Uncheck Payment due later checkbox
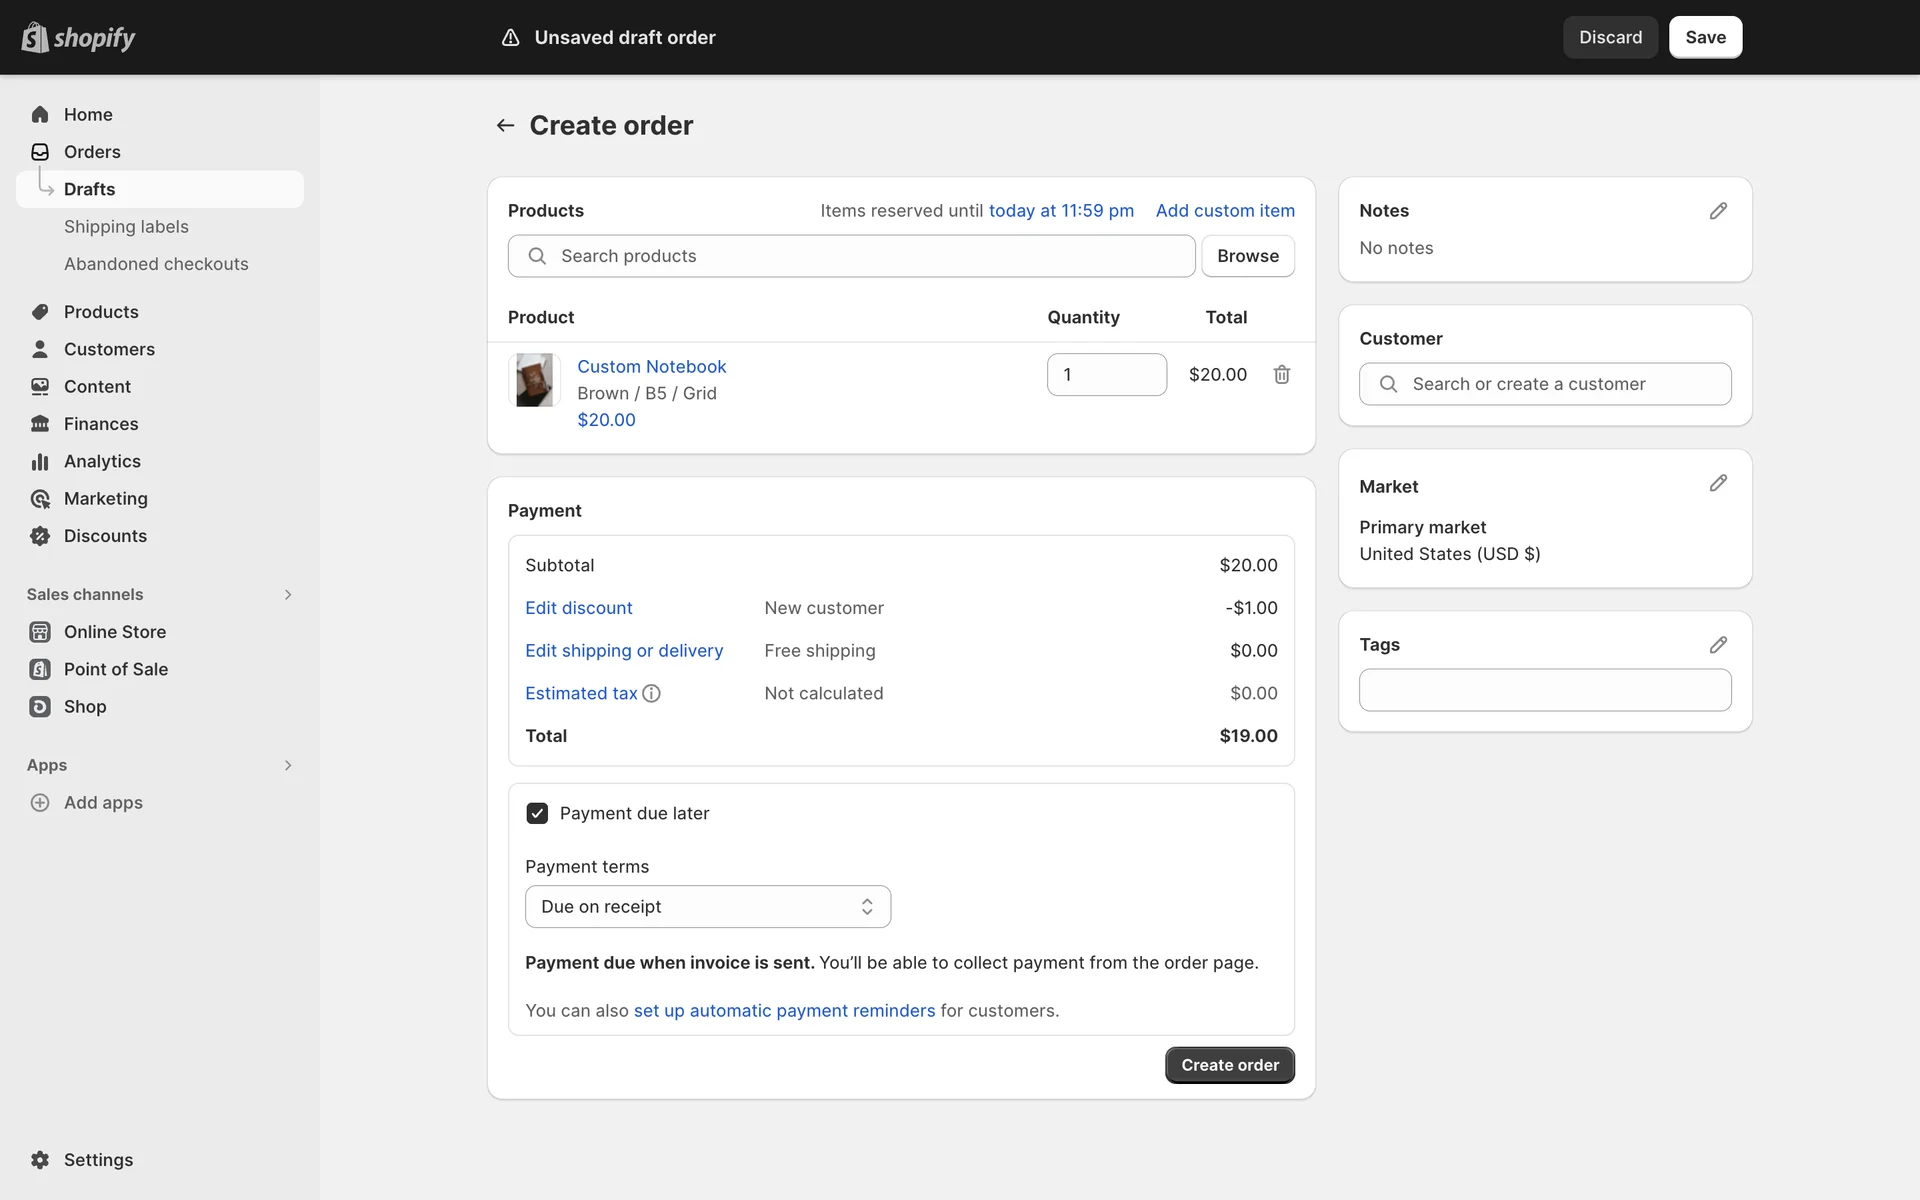 [537, 813]
